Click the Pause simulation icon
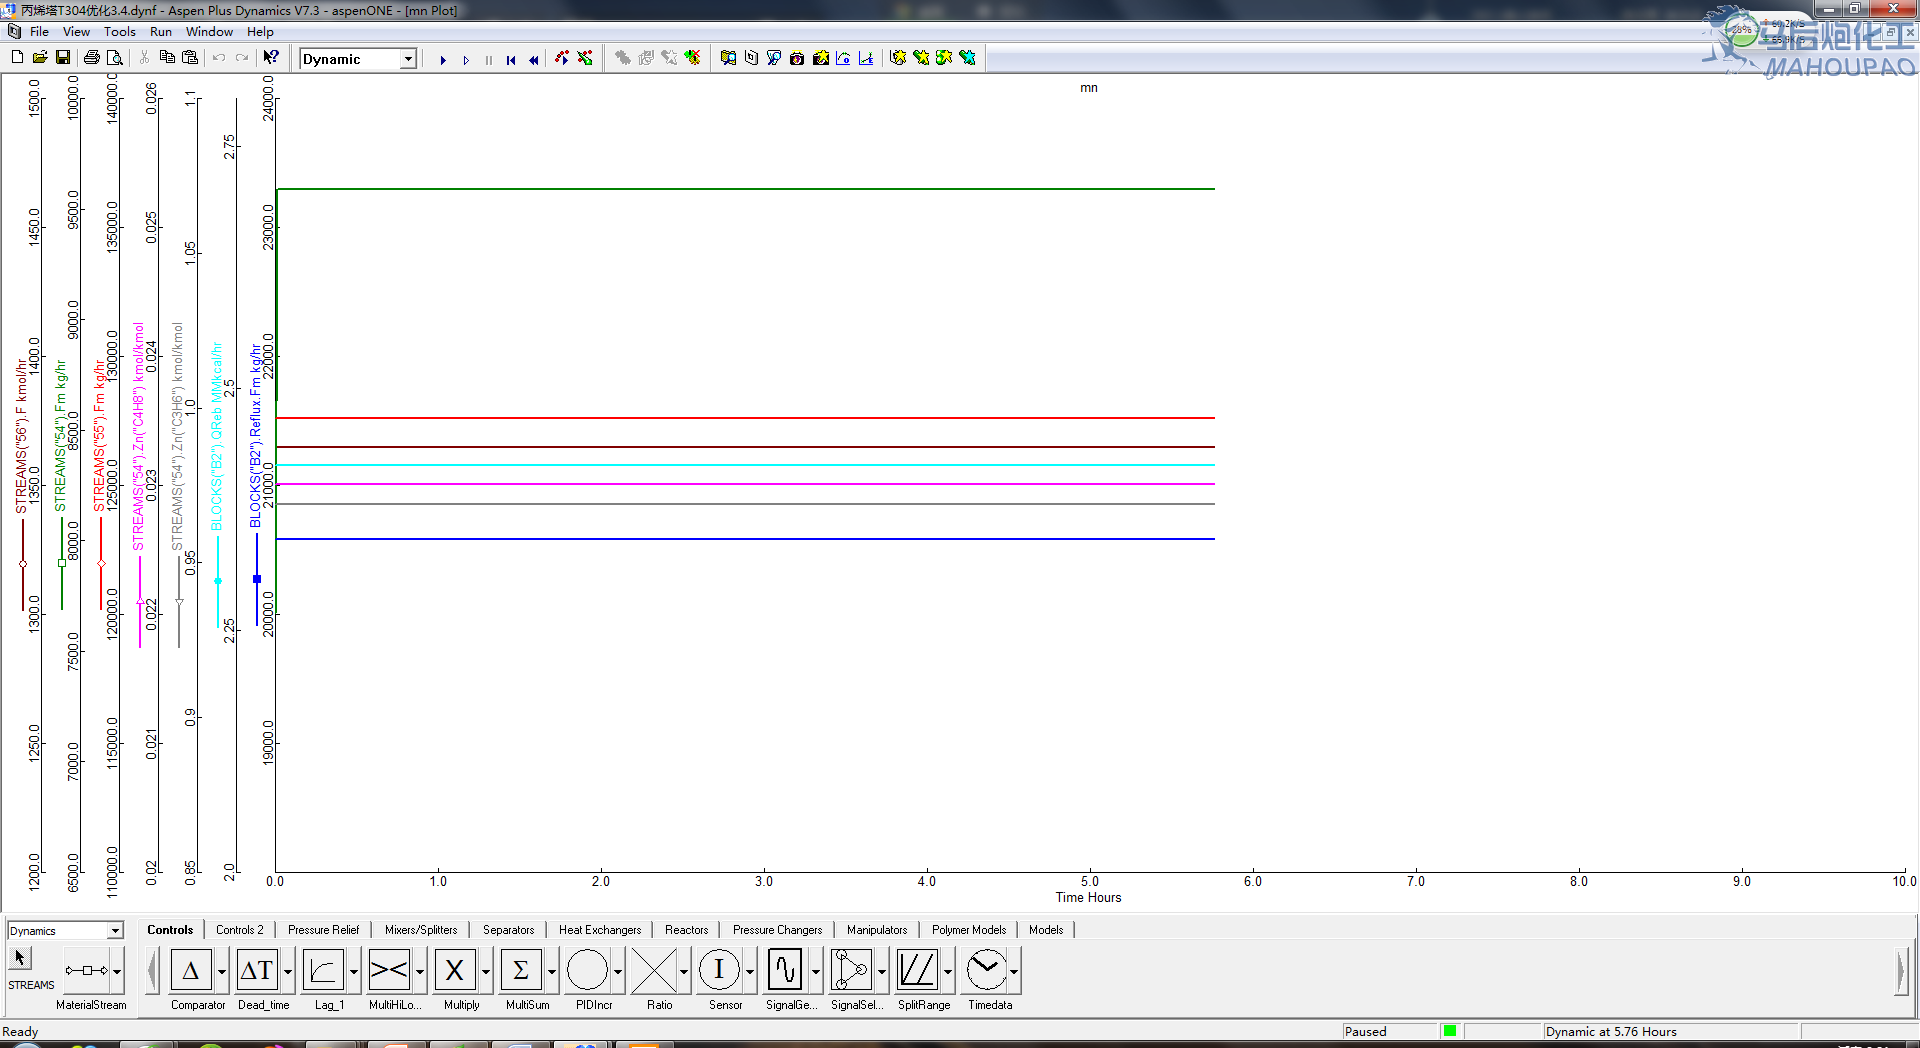This screenshot has width=1920, height=1048. pos(489,60)
